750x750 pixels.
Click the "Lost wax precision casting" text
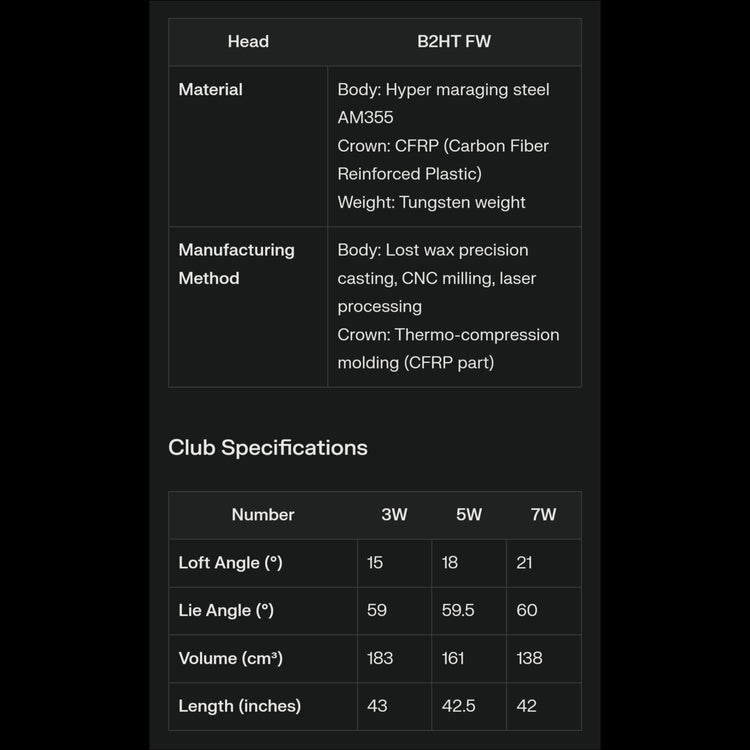[432, 264]
